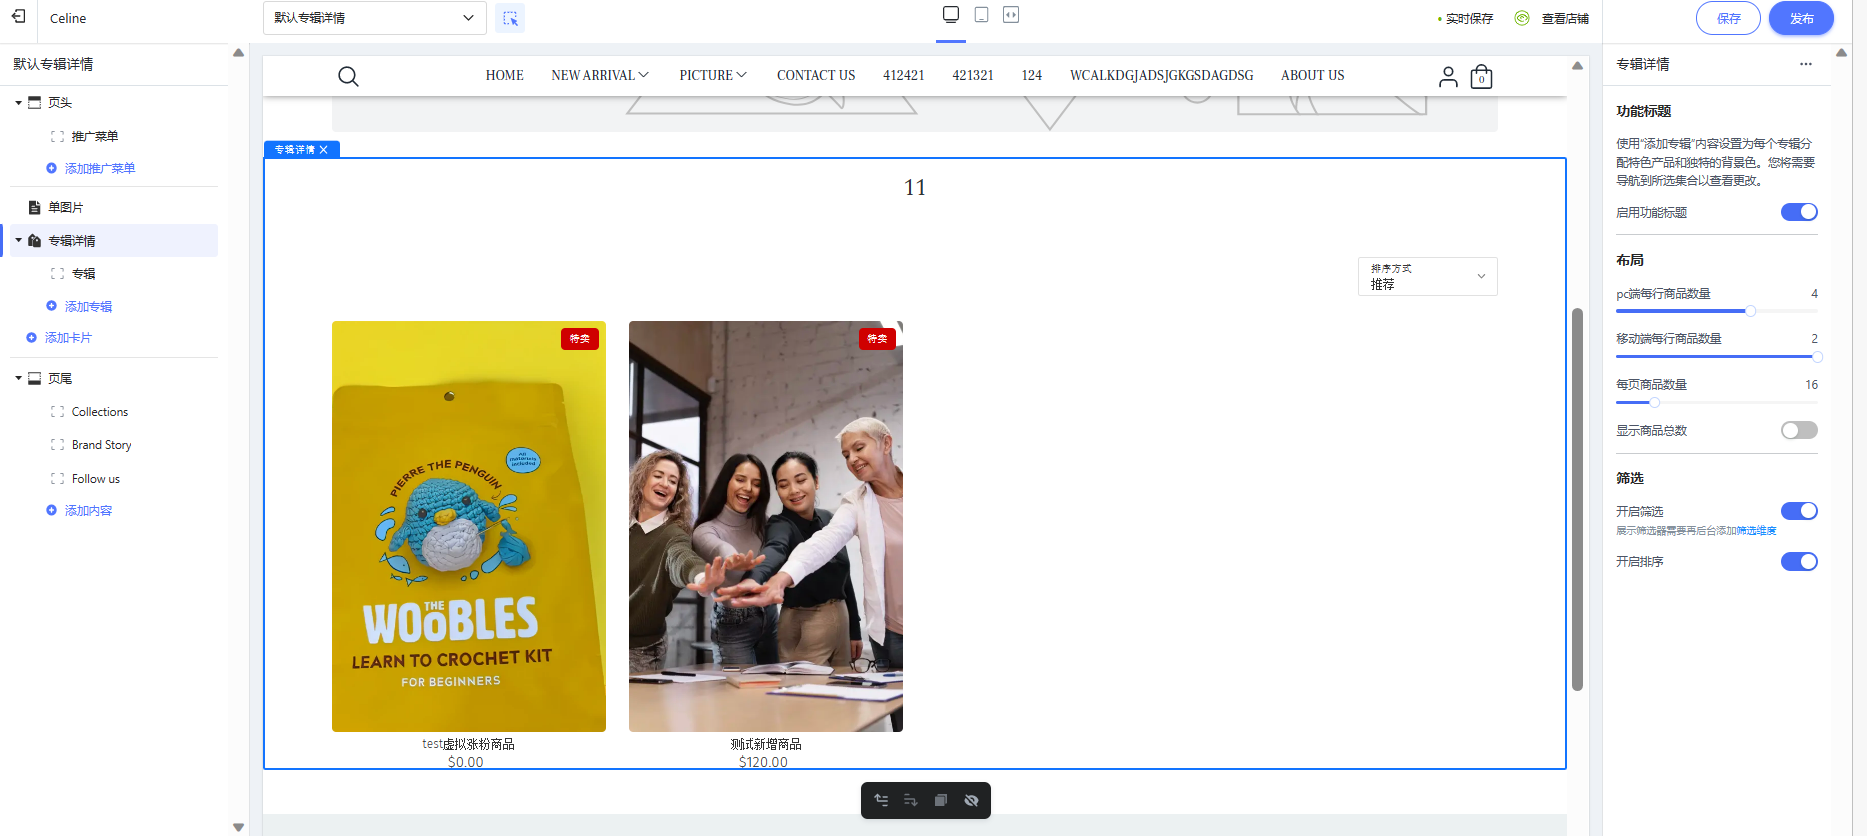Click the 发布 publish button
The width and height of the screenshot is (1867, 836).
[x=1801, y=18]
